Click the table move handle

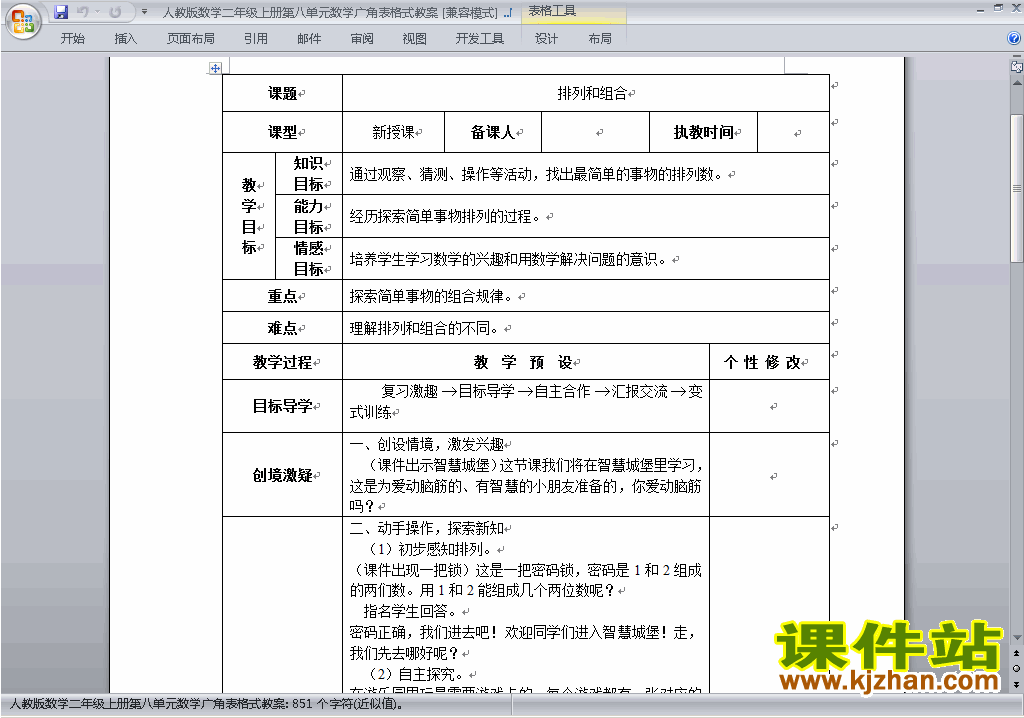(x=215, y=68)
